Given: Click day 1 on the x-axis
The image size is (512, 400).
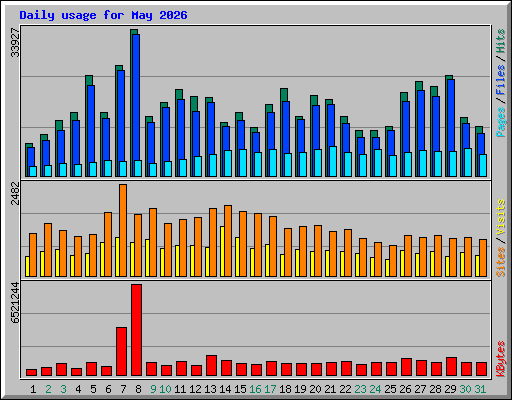Looking at the screenshot, I should click(33, 389).
